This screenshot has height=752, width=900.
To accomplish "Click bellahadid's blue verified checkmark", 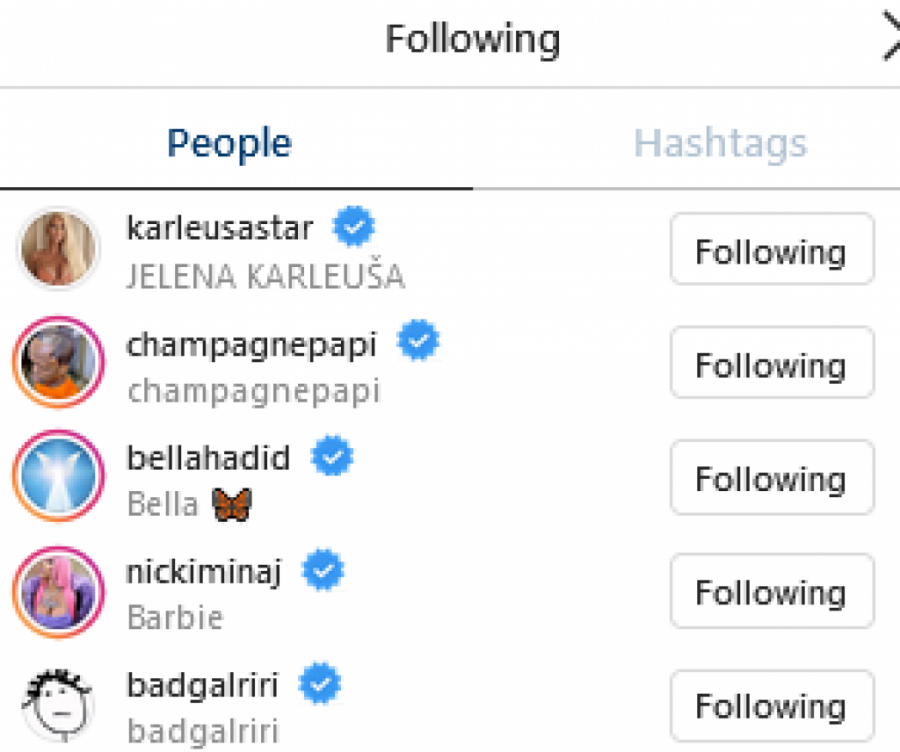I will 331,458.
